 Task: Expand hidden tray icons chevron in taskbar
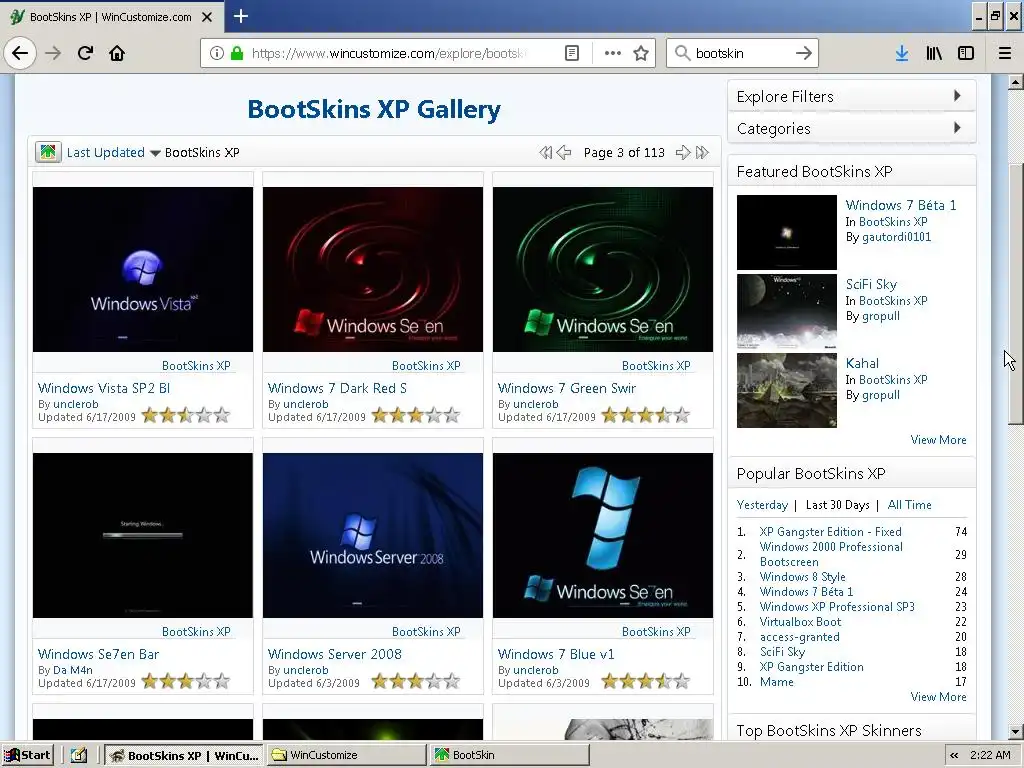tap(954, 755)
